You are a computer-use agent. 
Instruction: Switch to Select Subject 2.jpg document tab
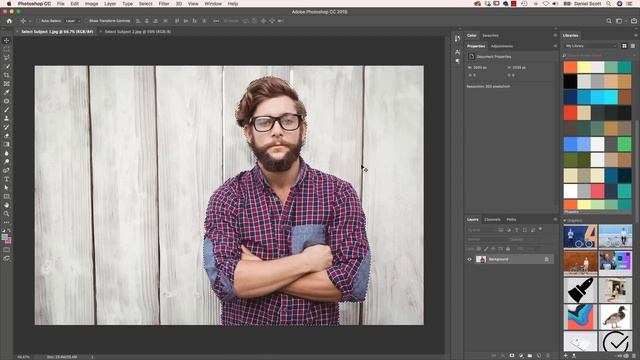(x=138, y=31)
